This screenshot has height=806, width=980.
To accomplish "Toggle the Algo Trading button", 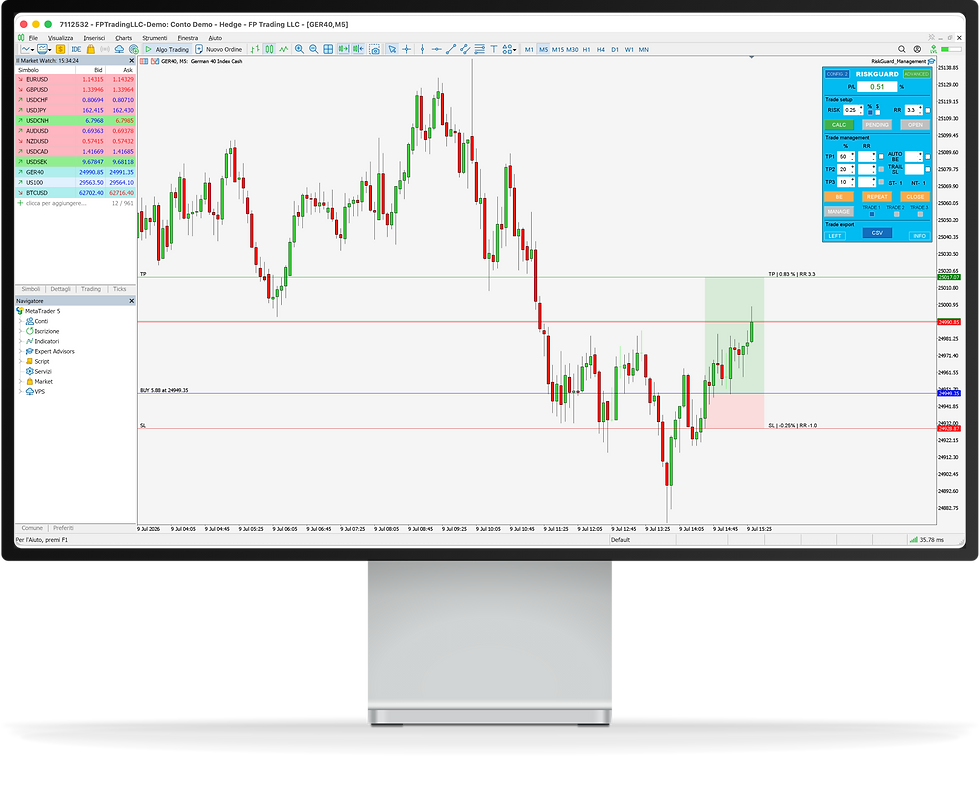I will tap(167, 49).
